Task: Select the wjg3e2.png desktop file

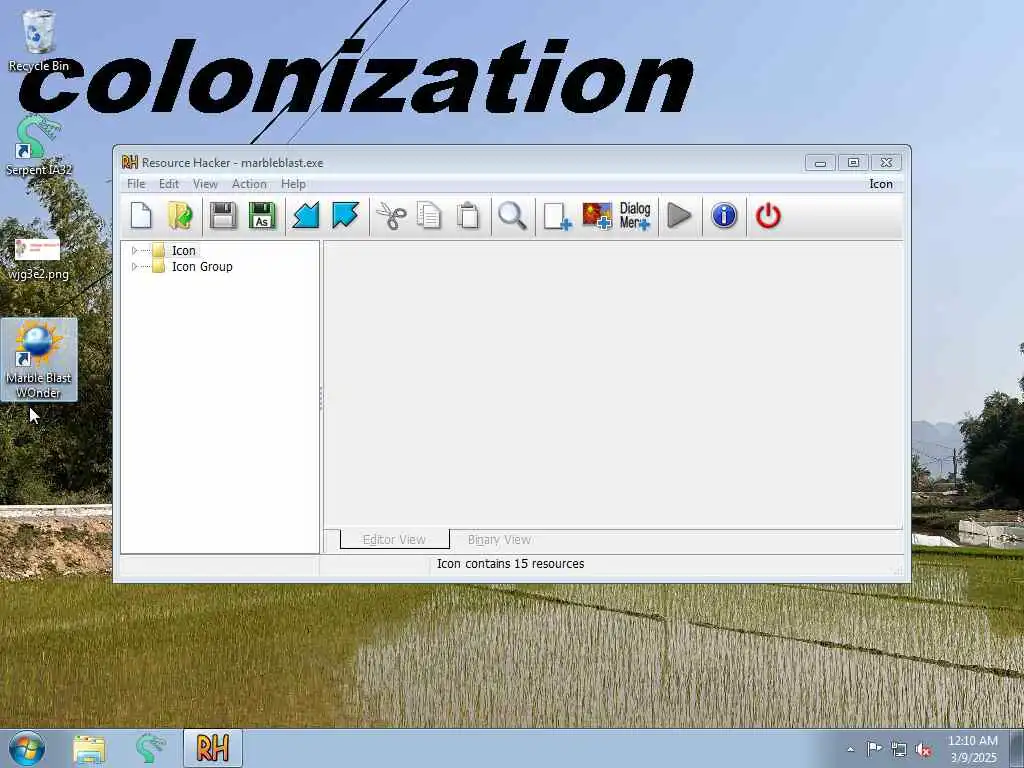Action: [x=38, y=259]
